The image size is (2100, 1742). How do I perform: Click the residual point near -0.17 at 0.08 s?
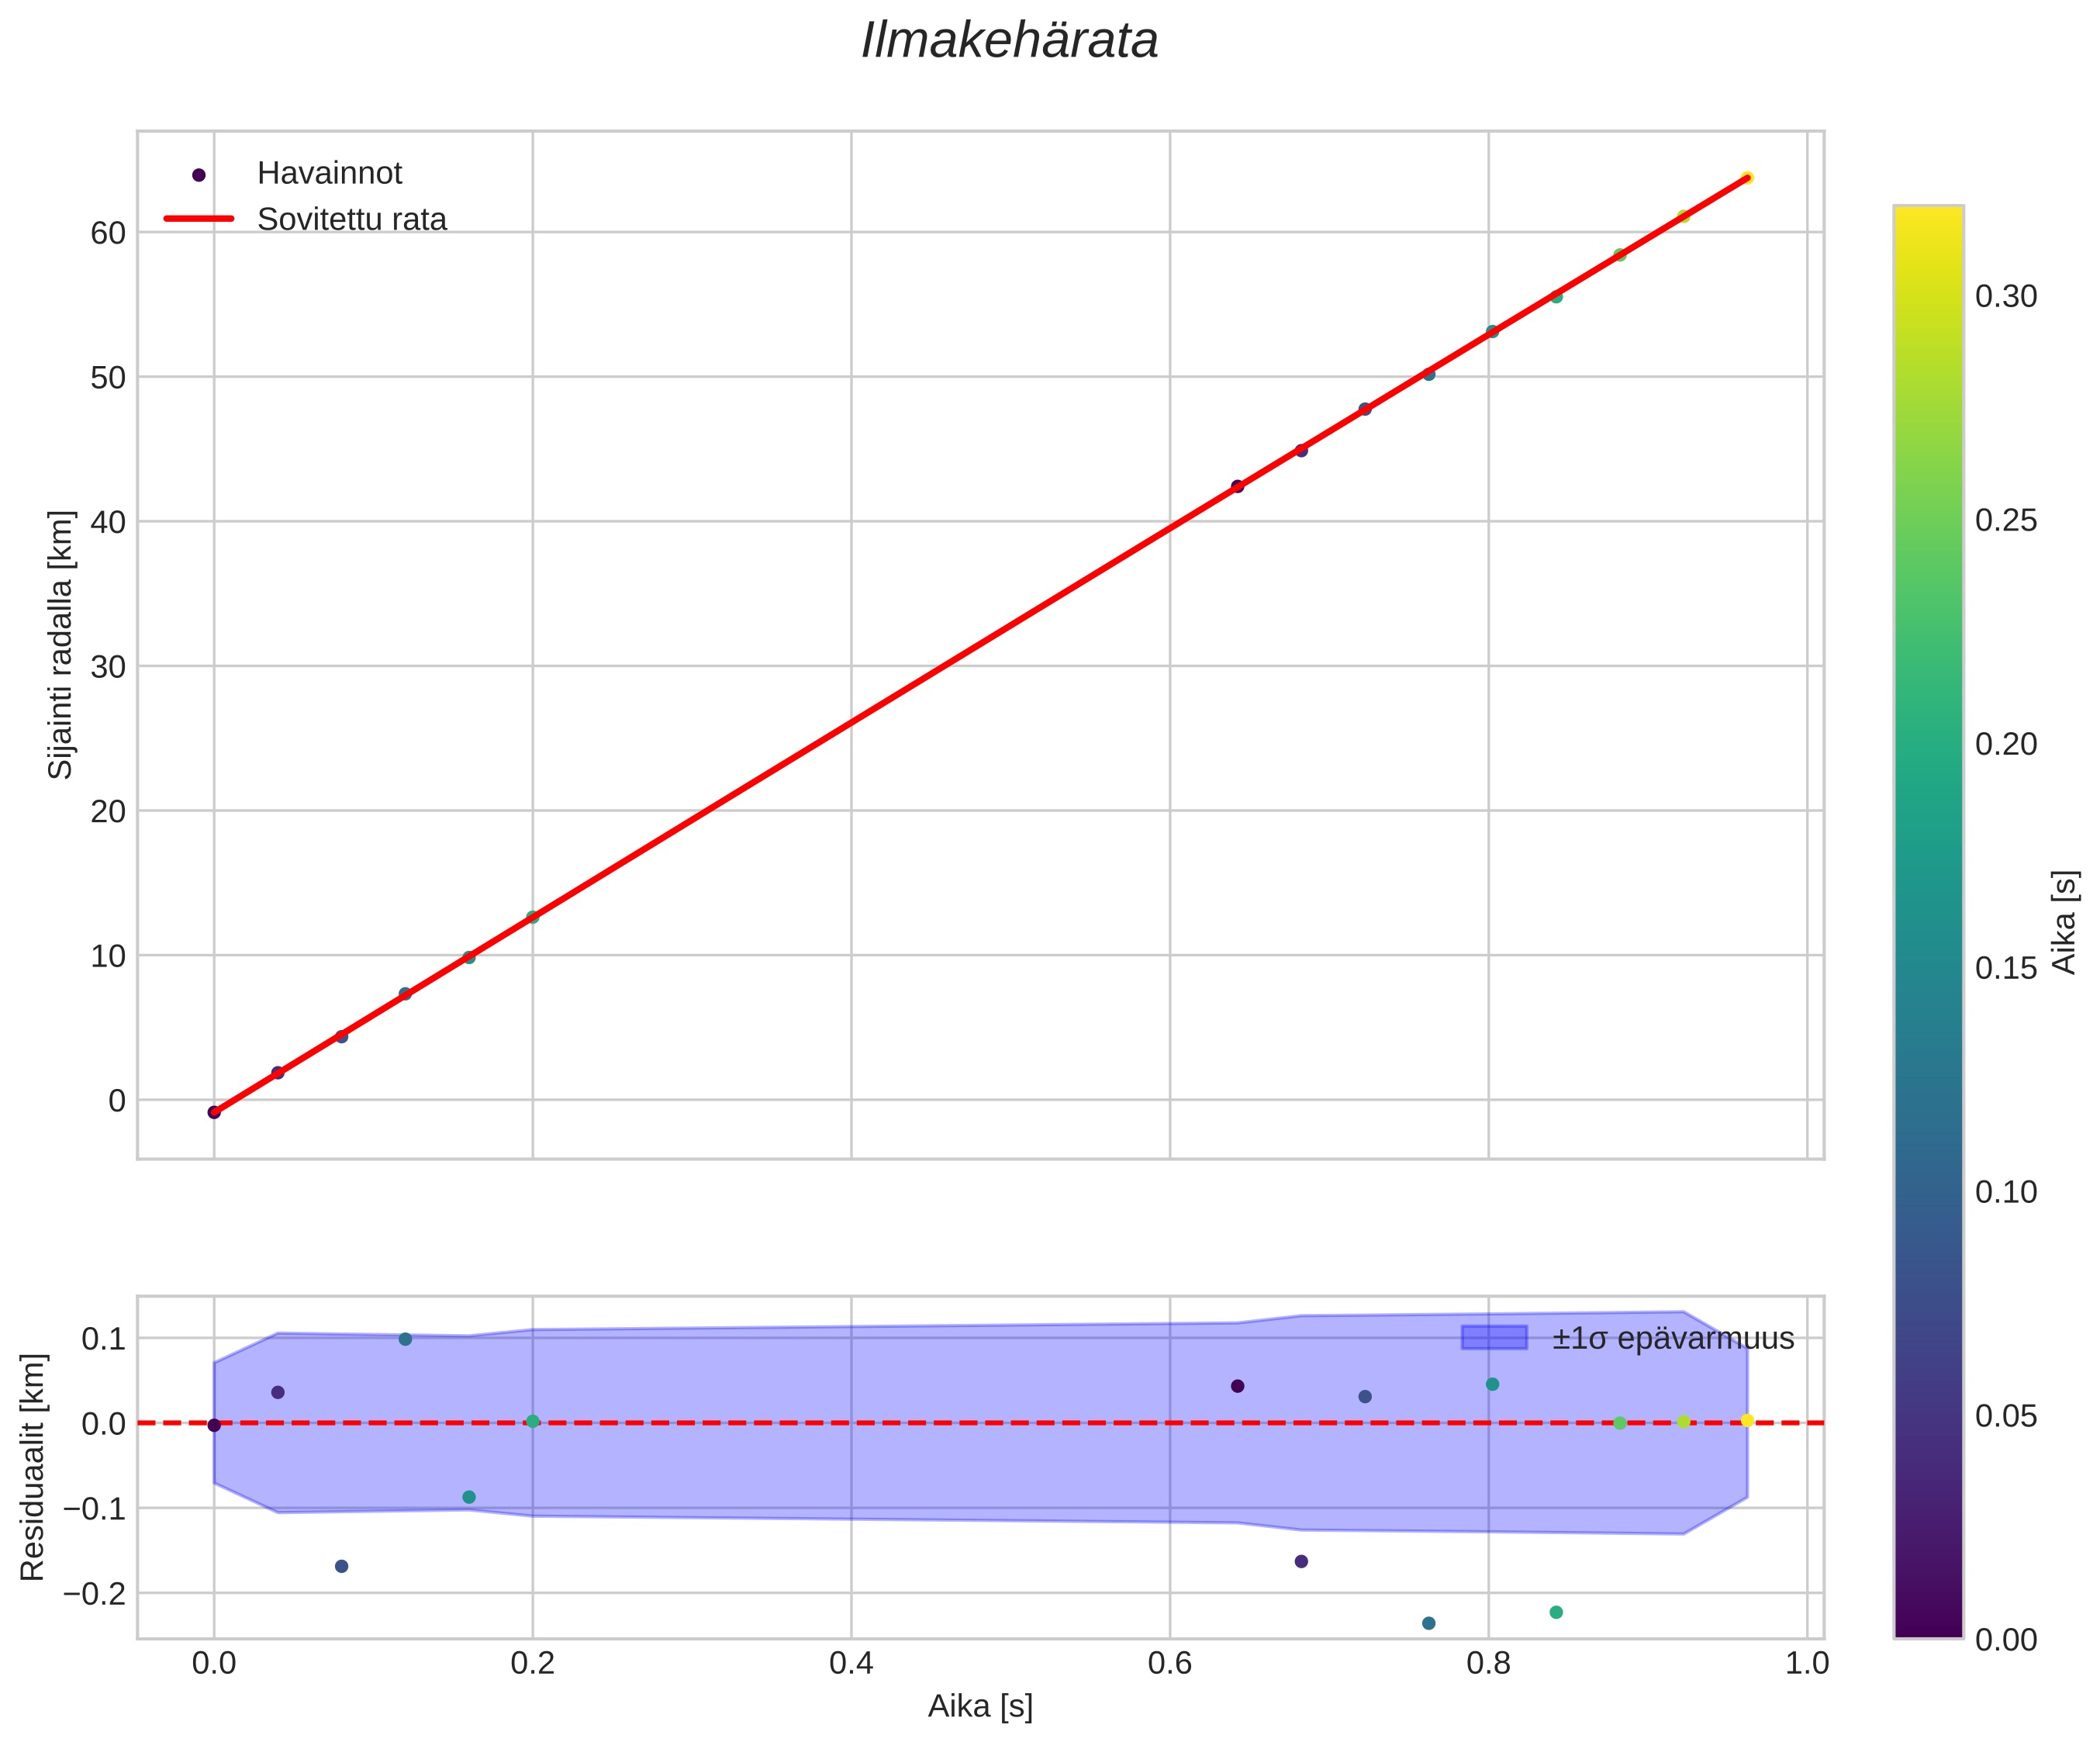(x=341, y=1566)
